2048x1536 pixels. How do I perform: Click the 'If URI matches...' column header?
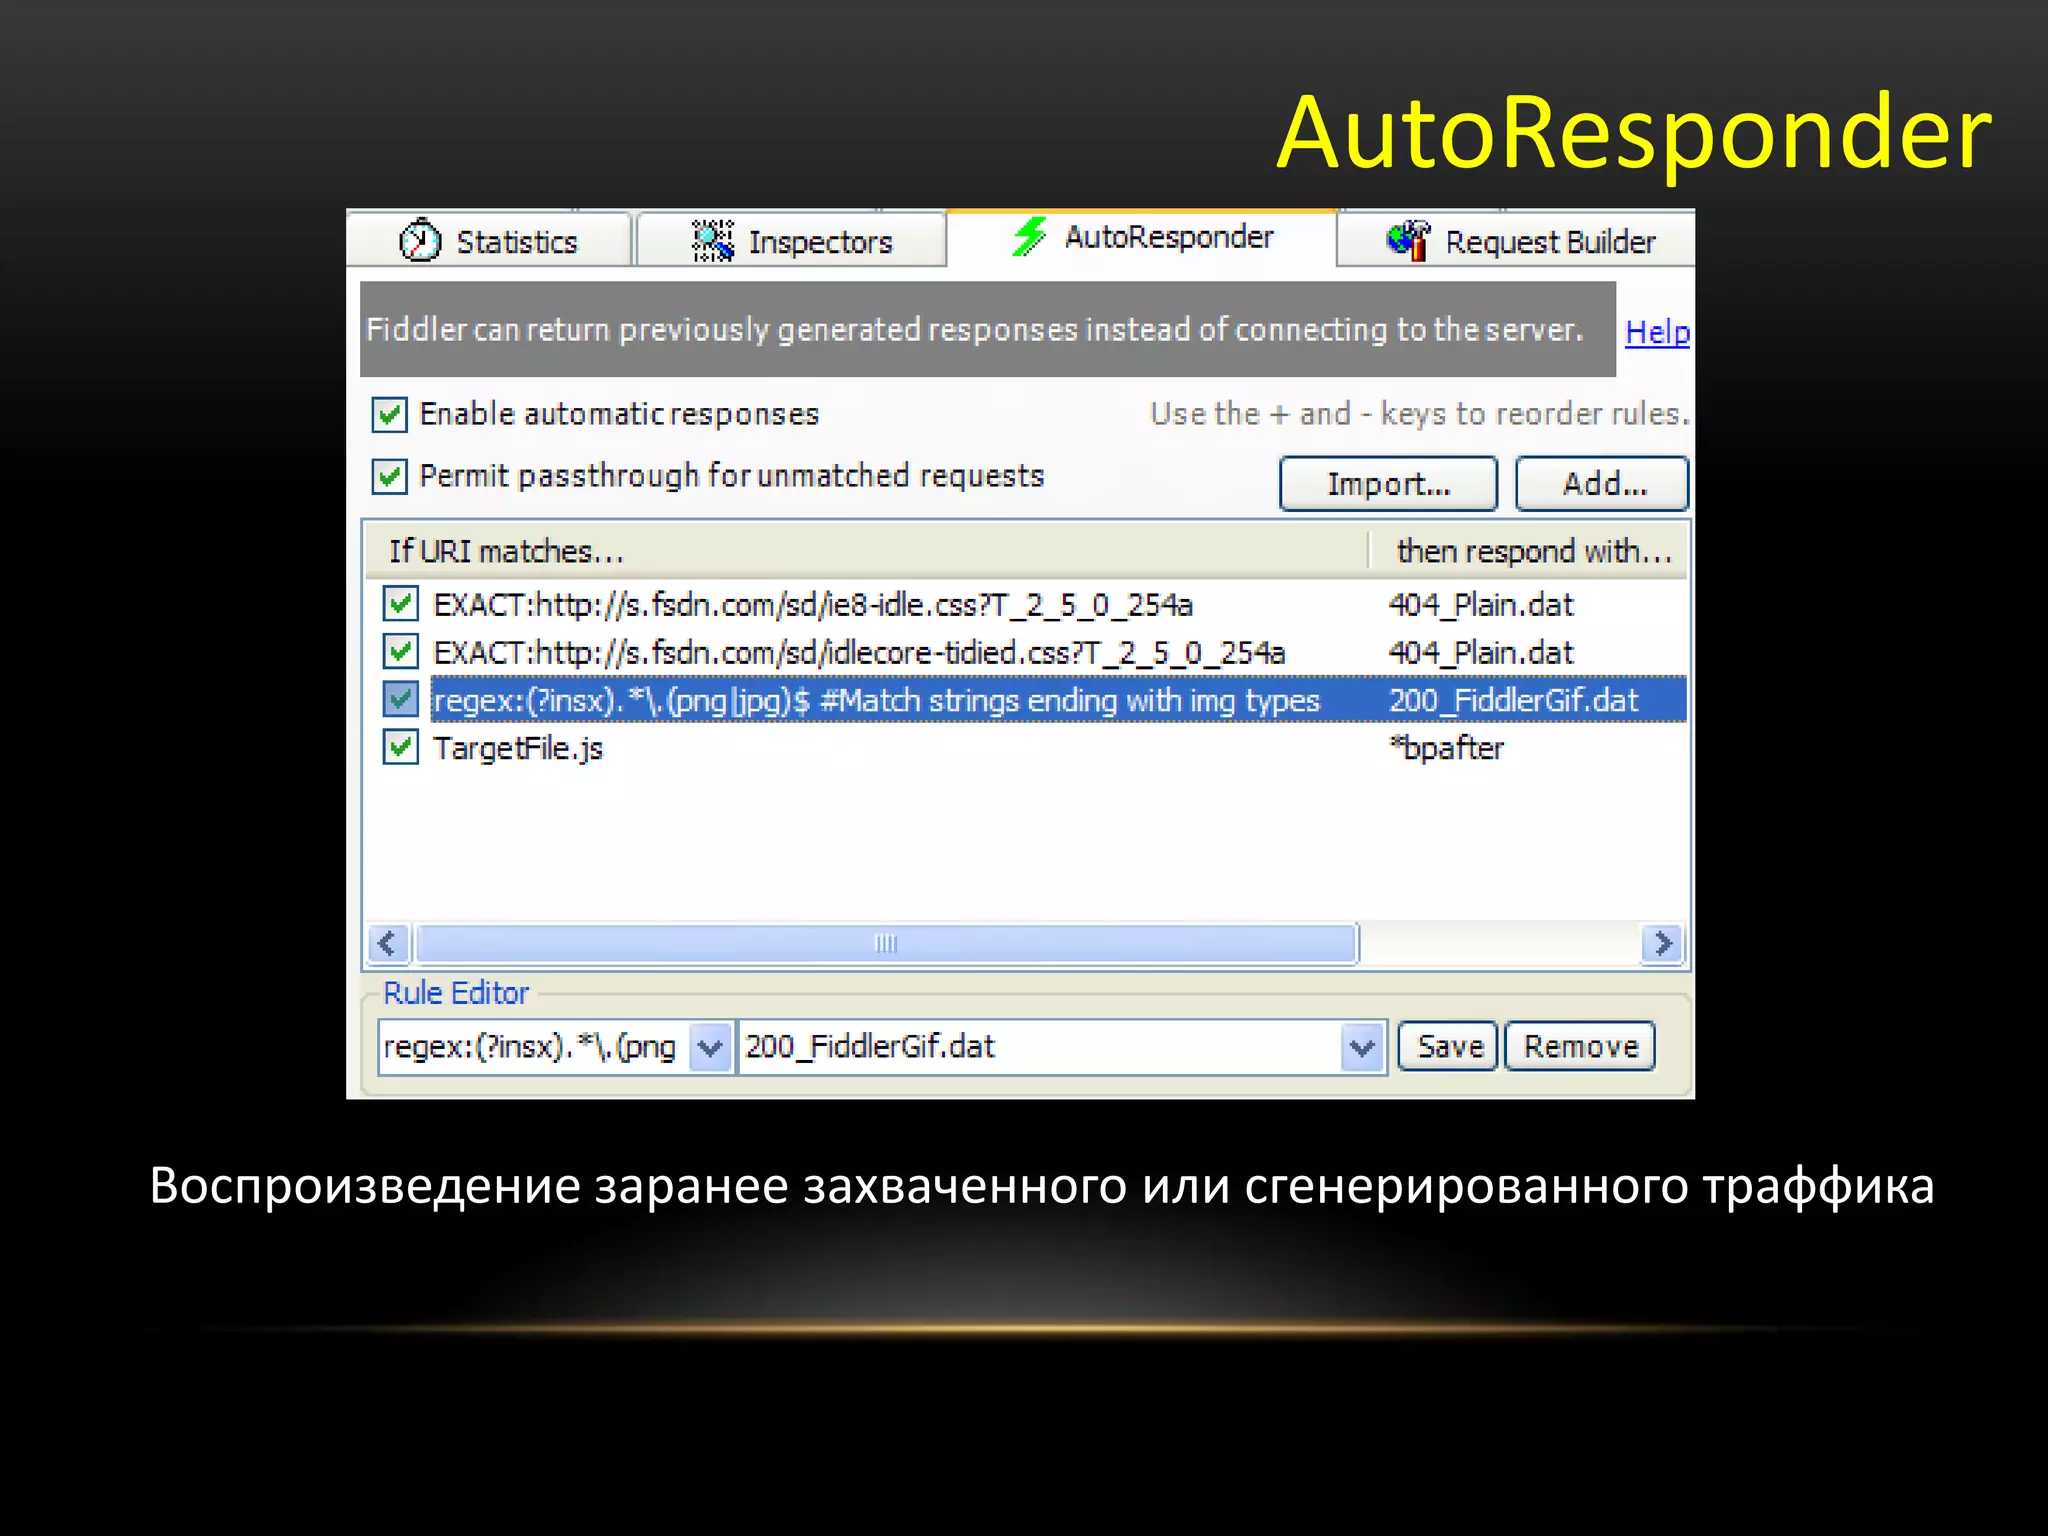pos(866,551)
